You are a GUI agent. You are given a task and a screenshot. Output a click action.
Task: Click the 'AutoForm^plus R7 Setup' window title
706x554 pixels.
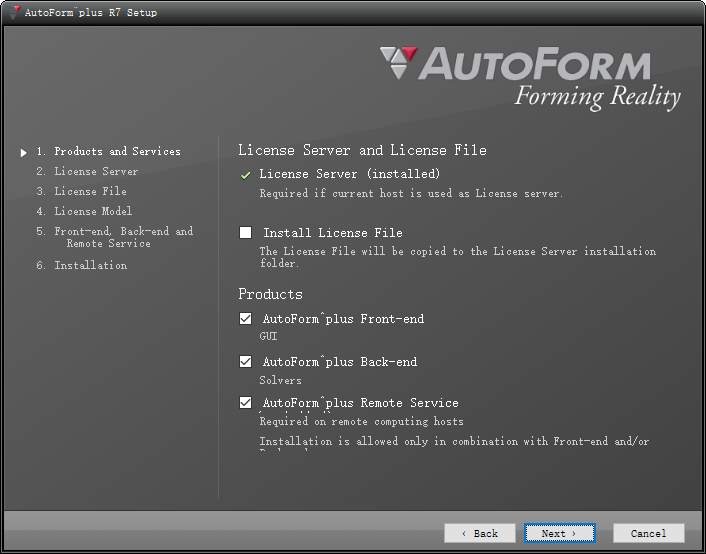point(91,13)
